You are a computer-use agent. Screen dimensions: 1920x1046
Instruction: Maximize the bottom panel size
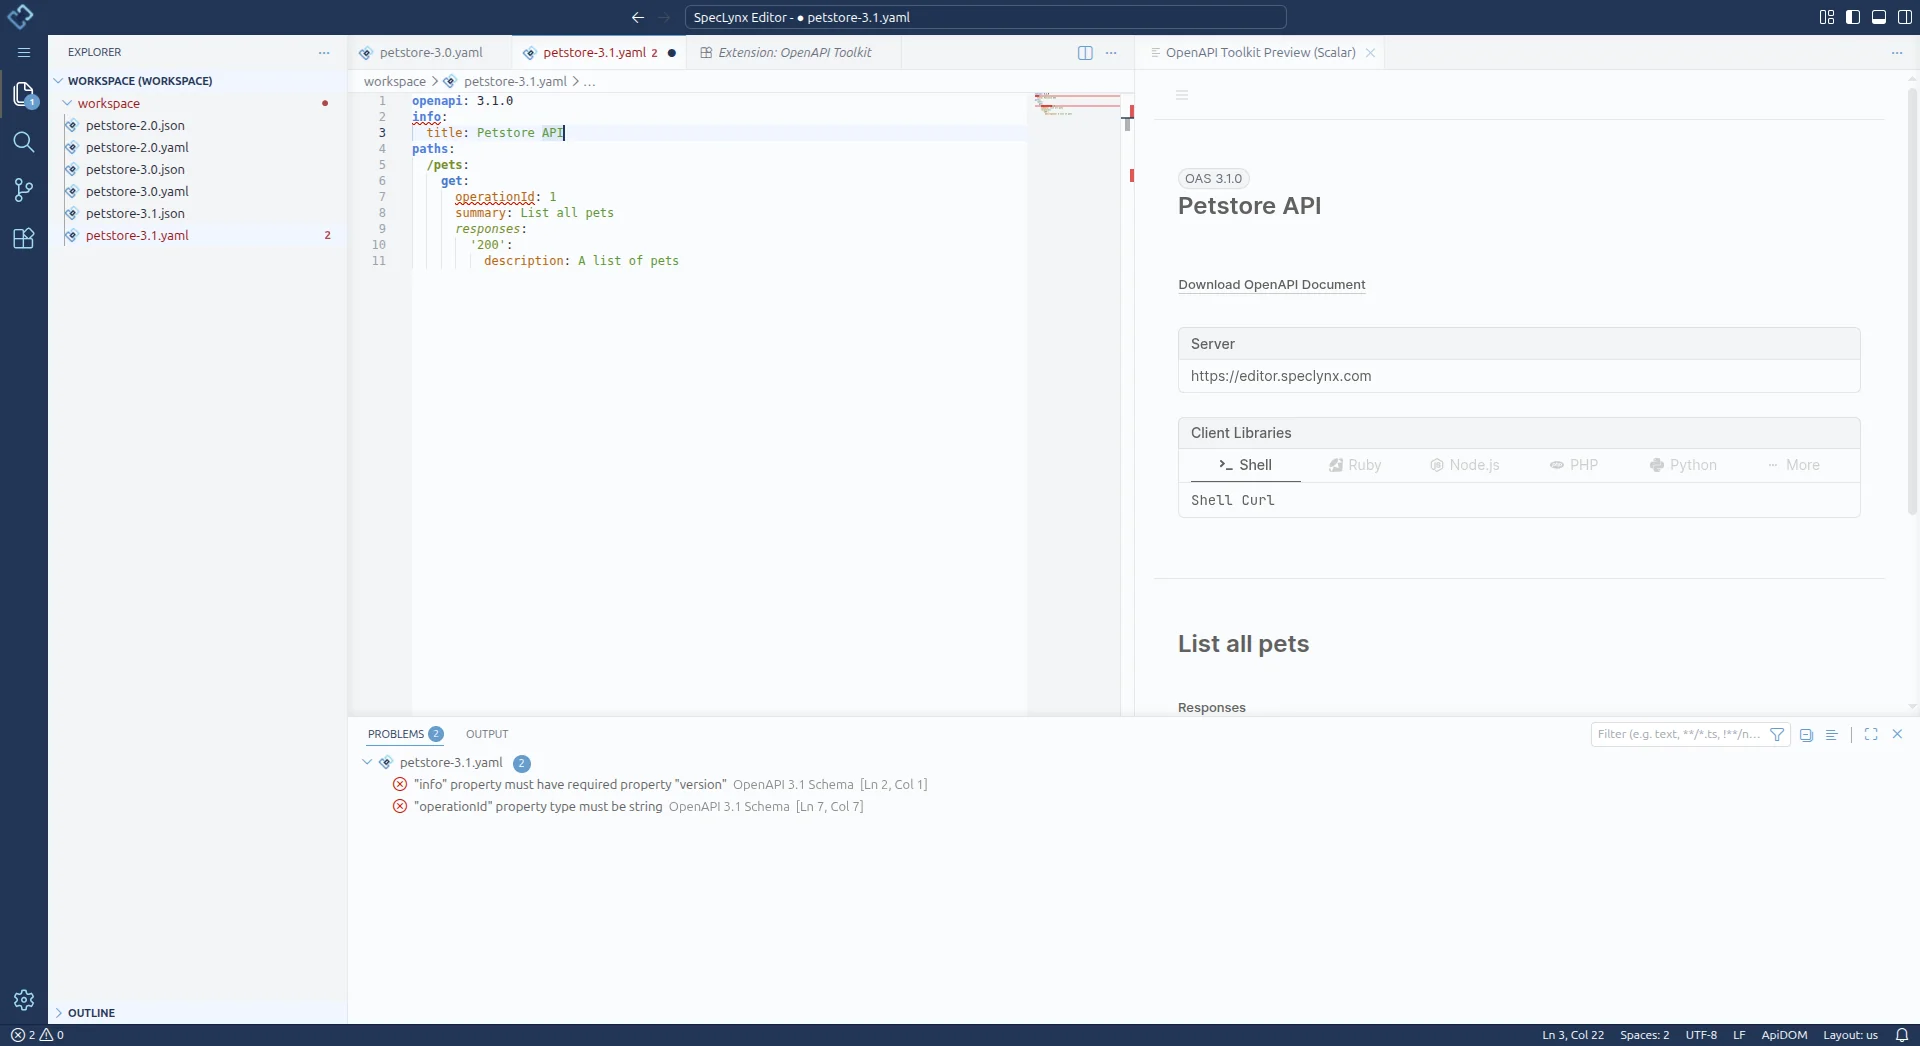pos(1871,734)
